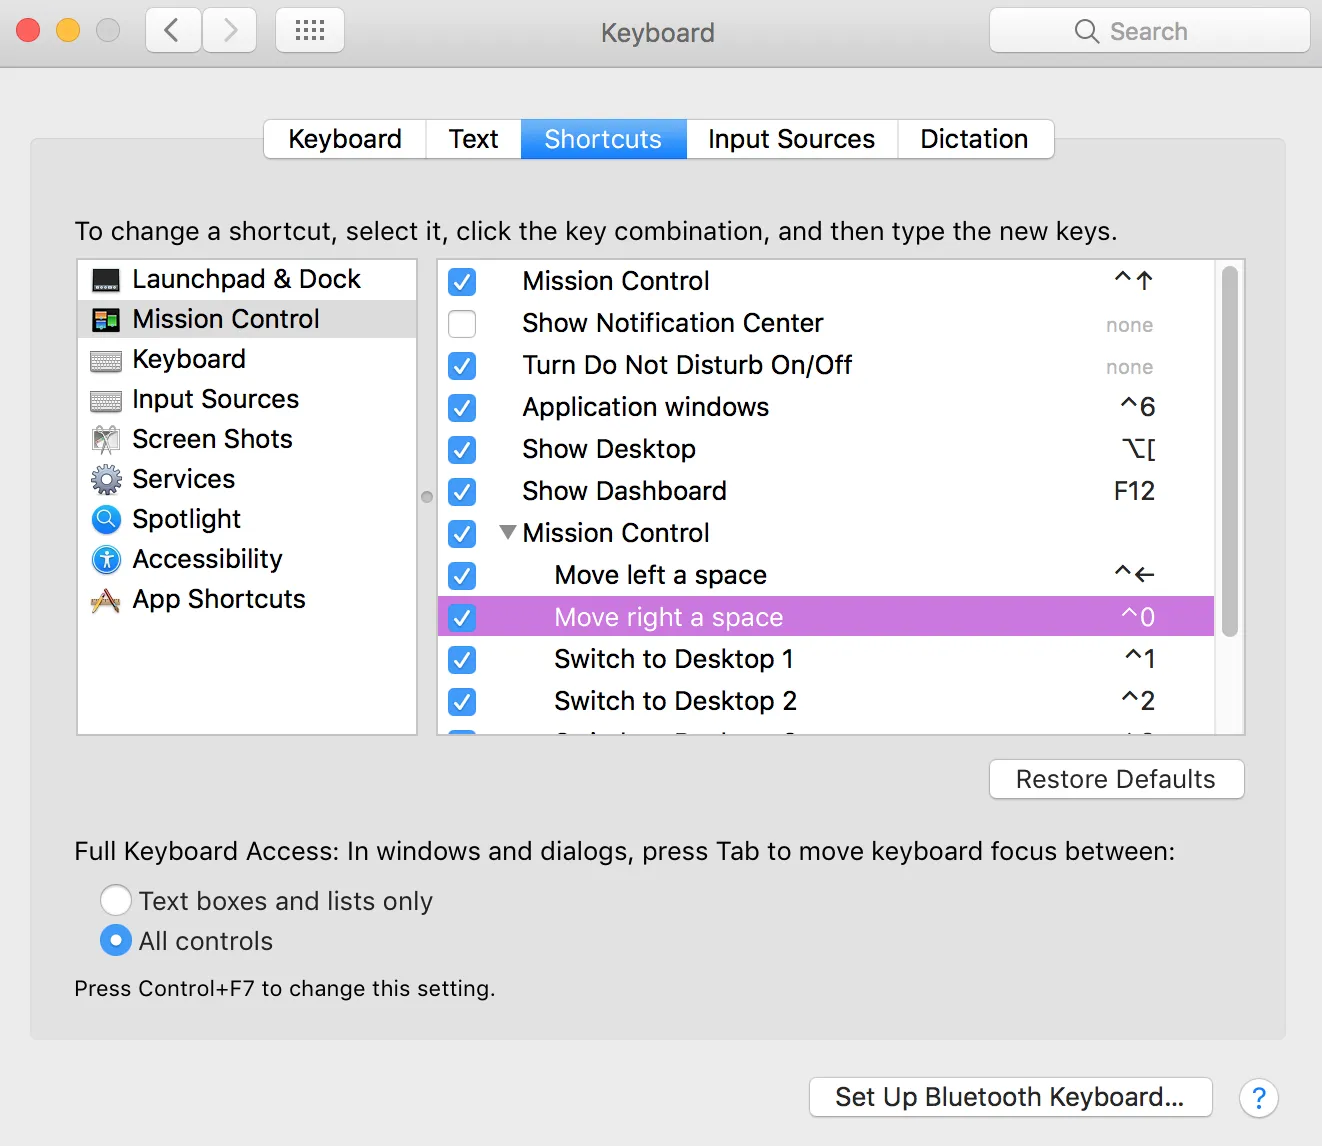Collapse the Mission Control disclosure triangle
Viewport: 1322px width, 1146px height.
[x=508, y=533]
